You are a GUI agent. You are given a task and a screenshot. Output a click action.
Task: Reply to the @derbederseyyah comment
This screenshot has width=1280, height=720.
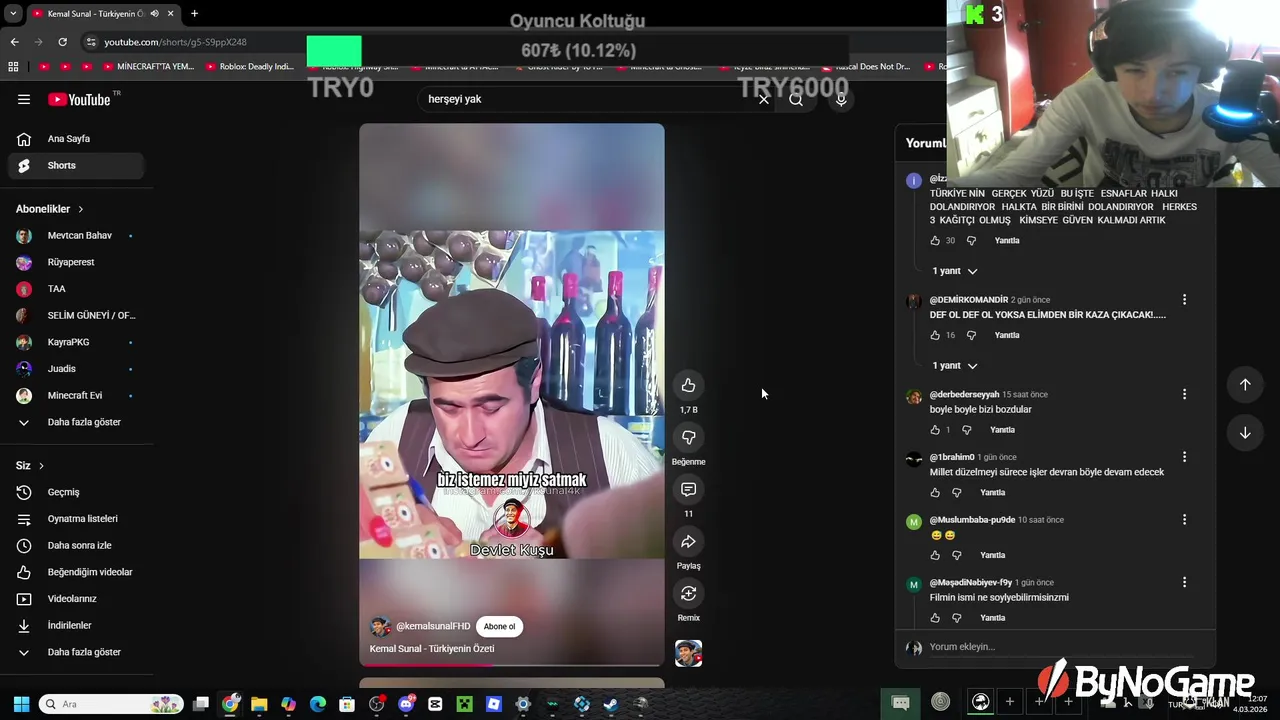(x=1002, y=430)
